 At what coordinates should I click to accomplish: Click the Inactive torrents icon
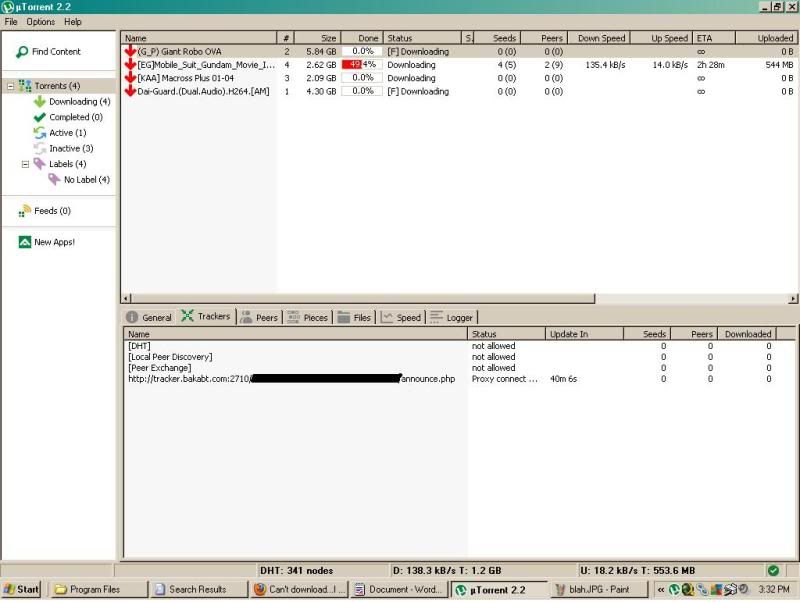40,148
